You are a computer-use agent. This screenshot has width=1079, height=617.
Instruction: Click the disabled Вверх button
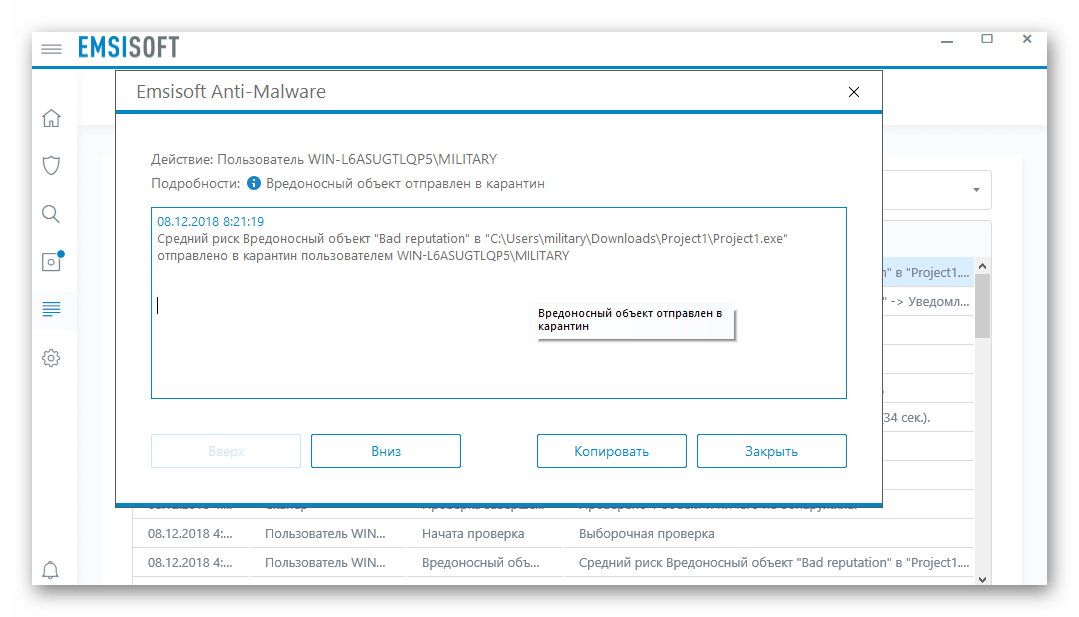226,451
